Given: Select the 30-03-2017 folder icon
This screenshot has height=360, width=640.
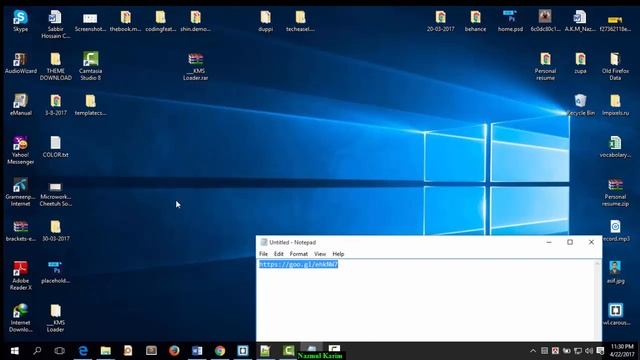Looking at the screenshot, I should pyautogui.click(x=56, y=231).
